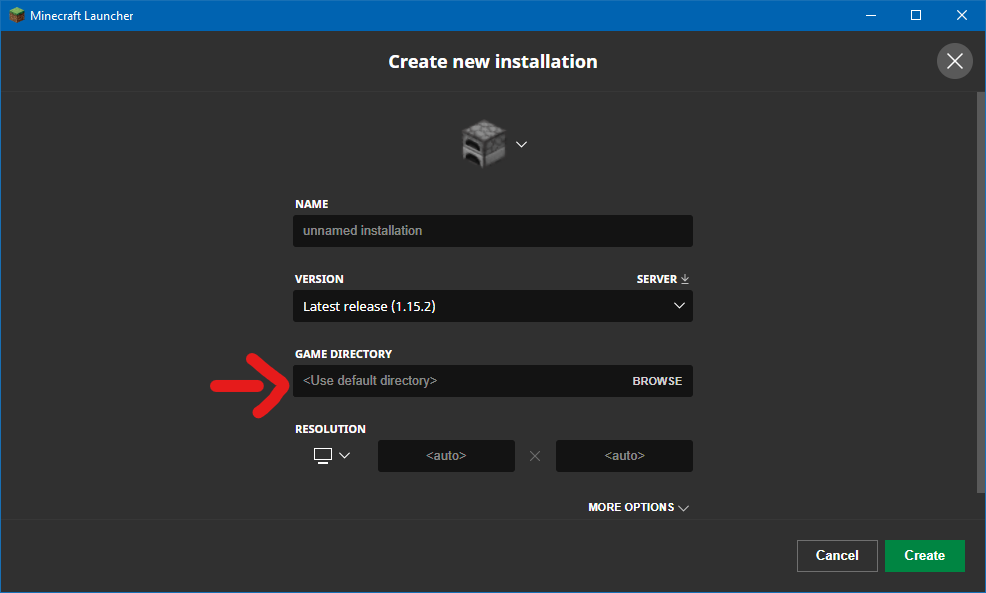
Task: Close the Create new installation dialog
Action: [x=955, y=61]
